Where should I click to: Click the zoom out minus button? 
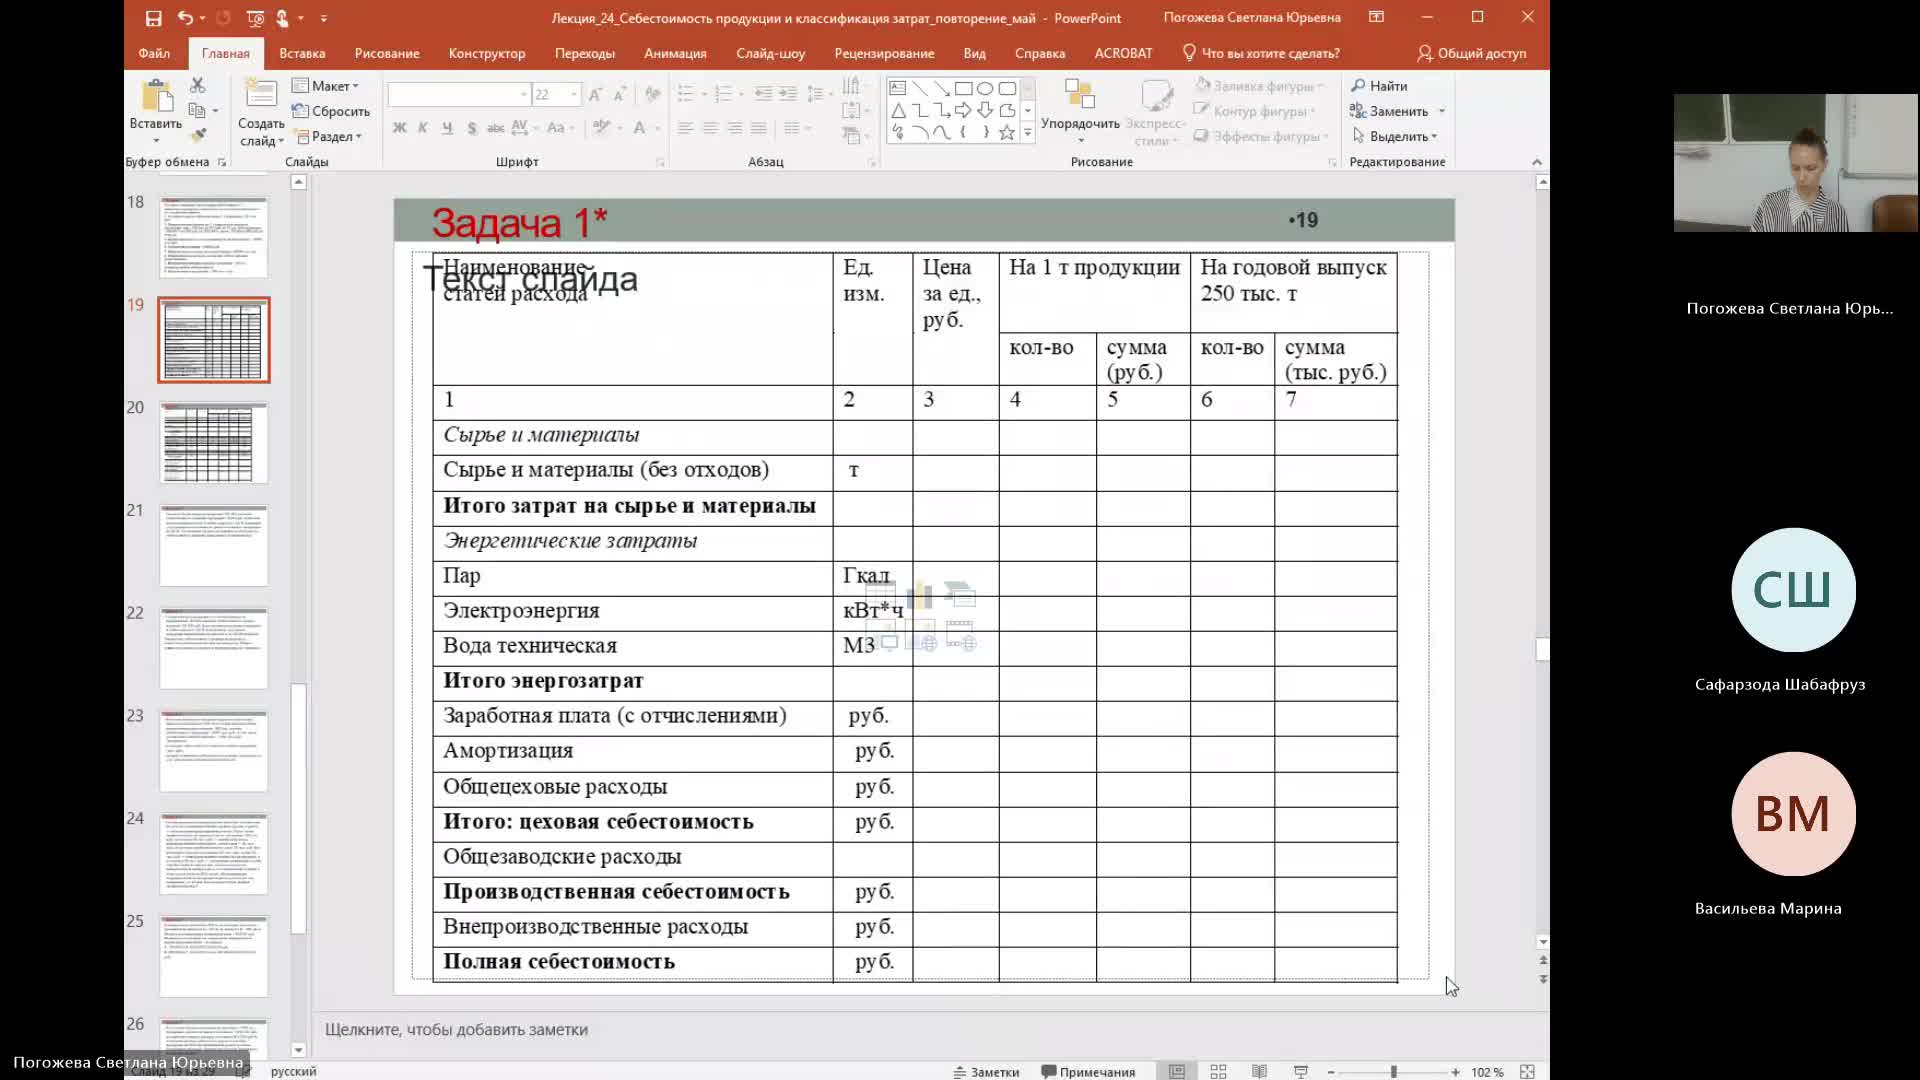[x=1331, y=1071]
